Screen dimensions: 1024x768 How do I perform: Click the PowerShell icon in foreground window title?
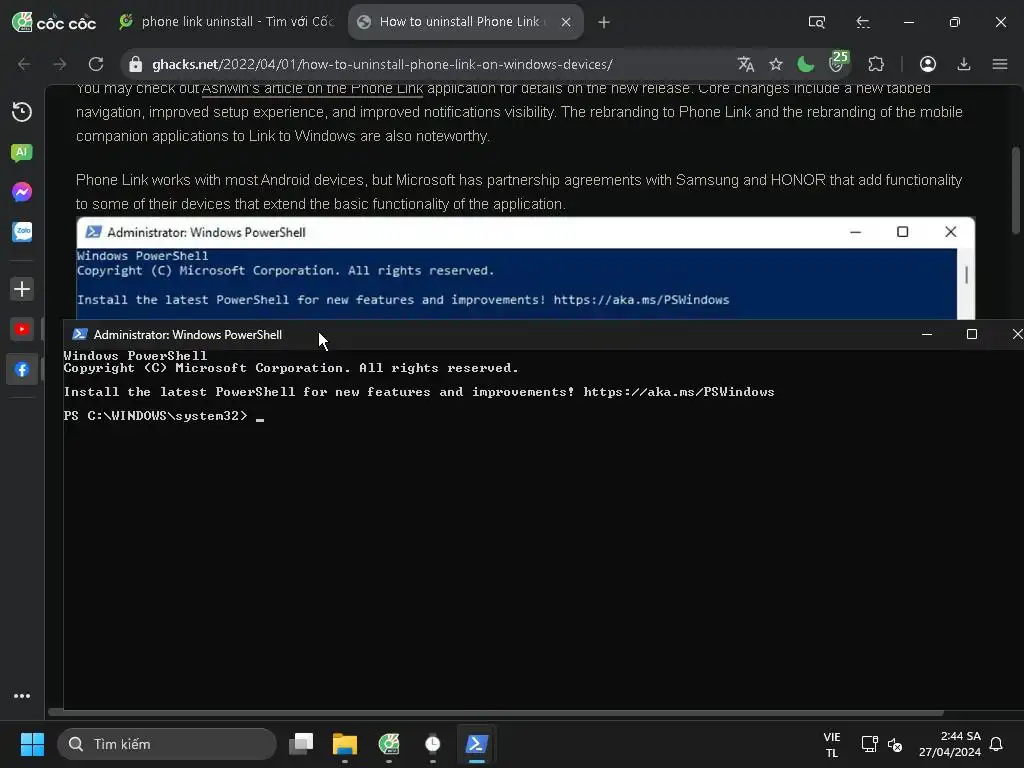(x=80, y=334)
